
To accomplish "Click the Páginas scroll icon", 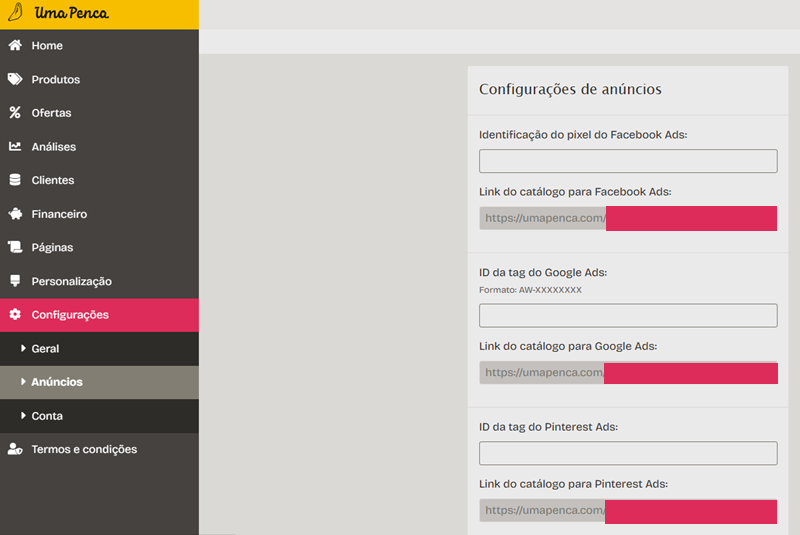I will pyautogui.click(x=15, y=247).
